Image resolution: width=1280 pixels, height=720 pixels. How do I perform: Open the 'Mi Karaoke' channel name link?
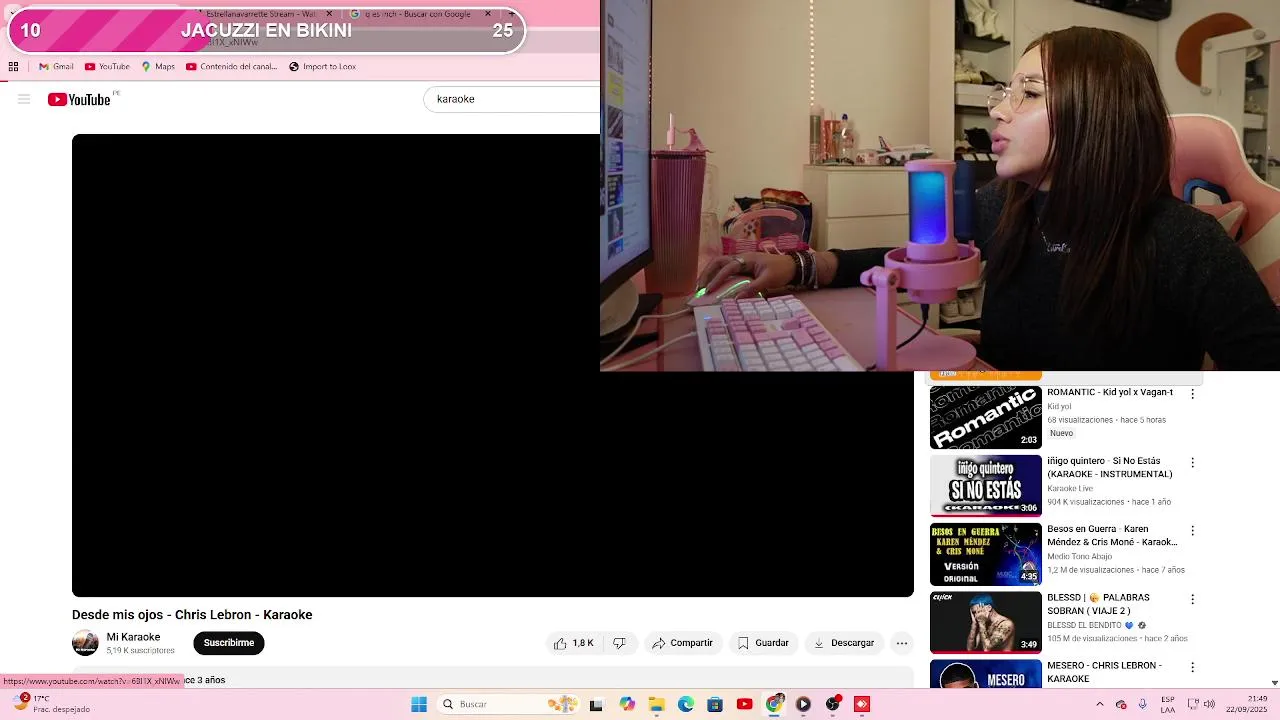pyautogui.click(x=133, y=637)
